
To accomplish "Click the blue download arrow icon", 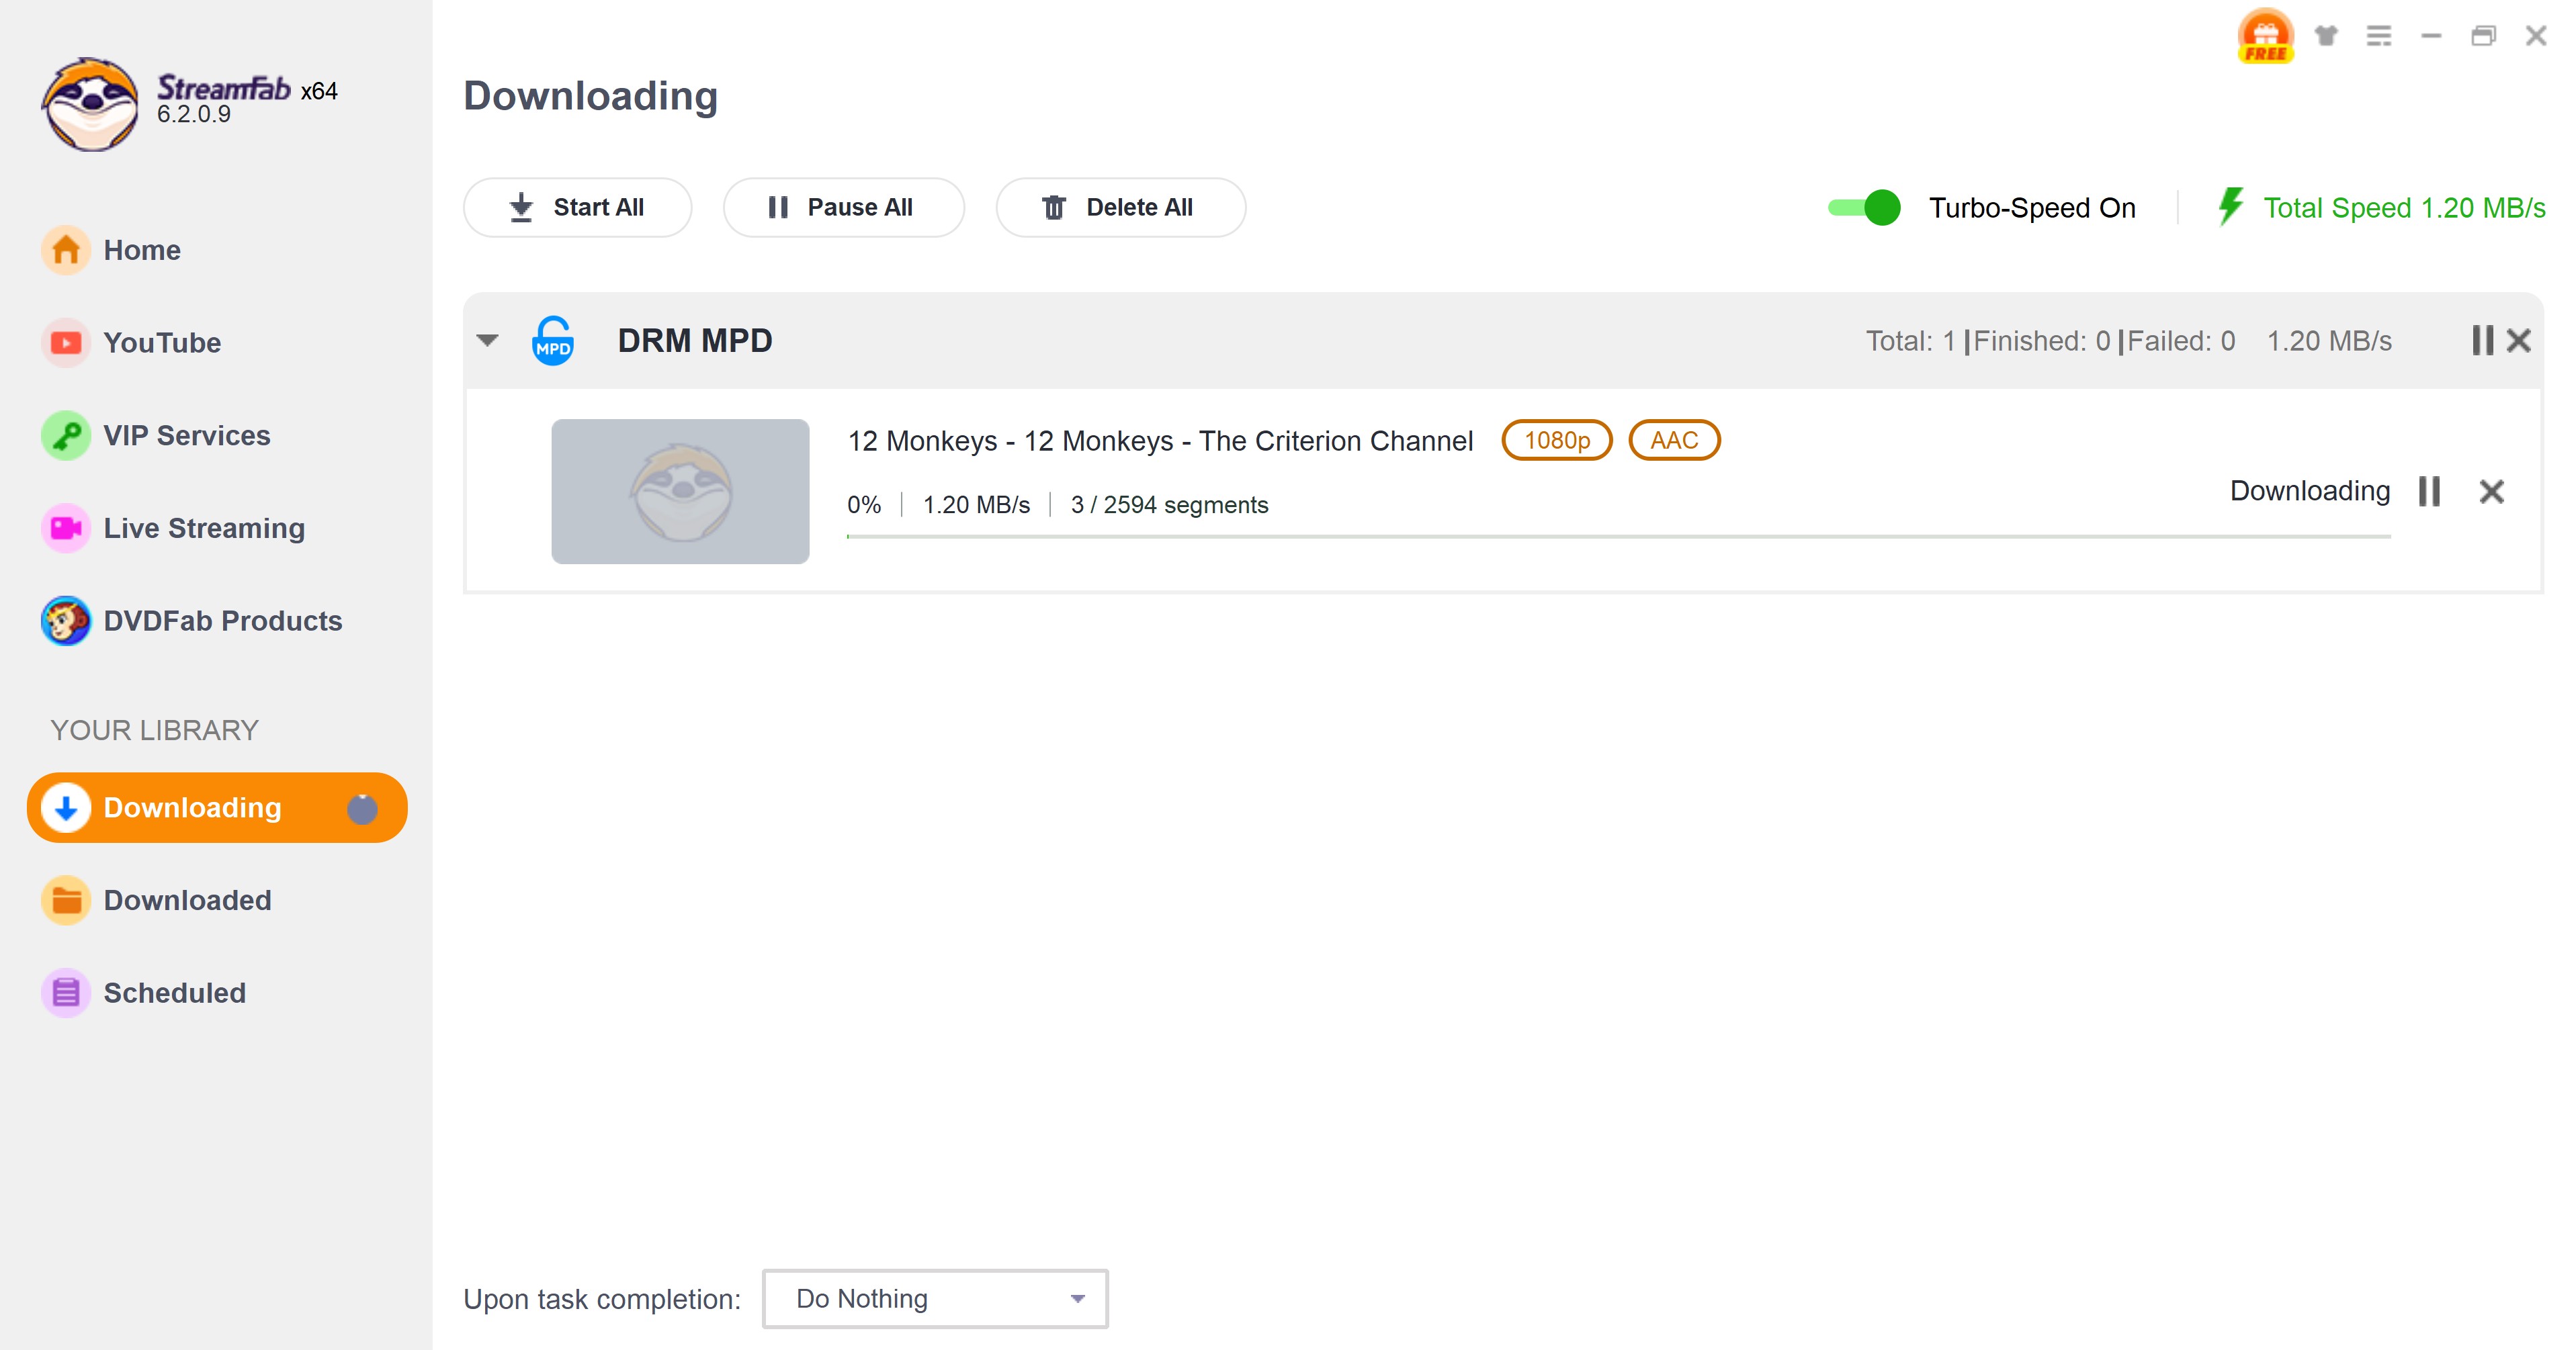I will pyautogui.click(x=66, y=808).
